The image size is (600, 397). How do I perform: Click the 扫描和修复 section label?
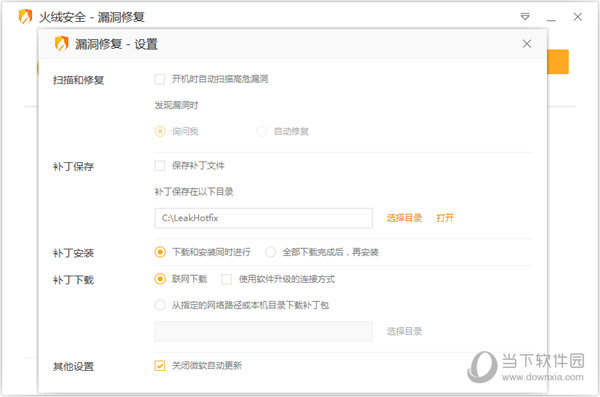(x=78, y=80)
